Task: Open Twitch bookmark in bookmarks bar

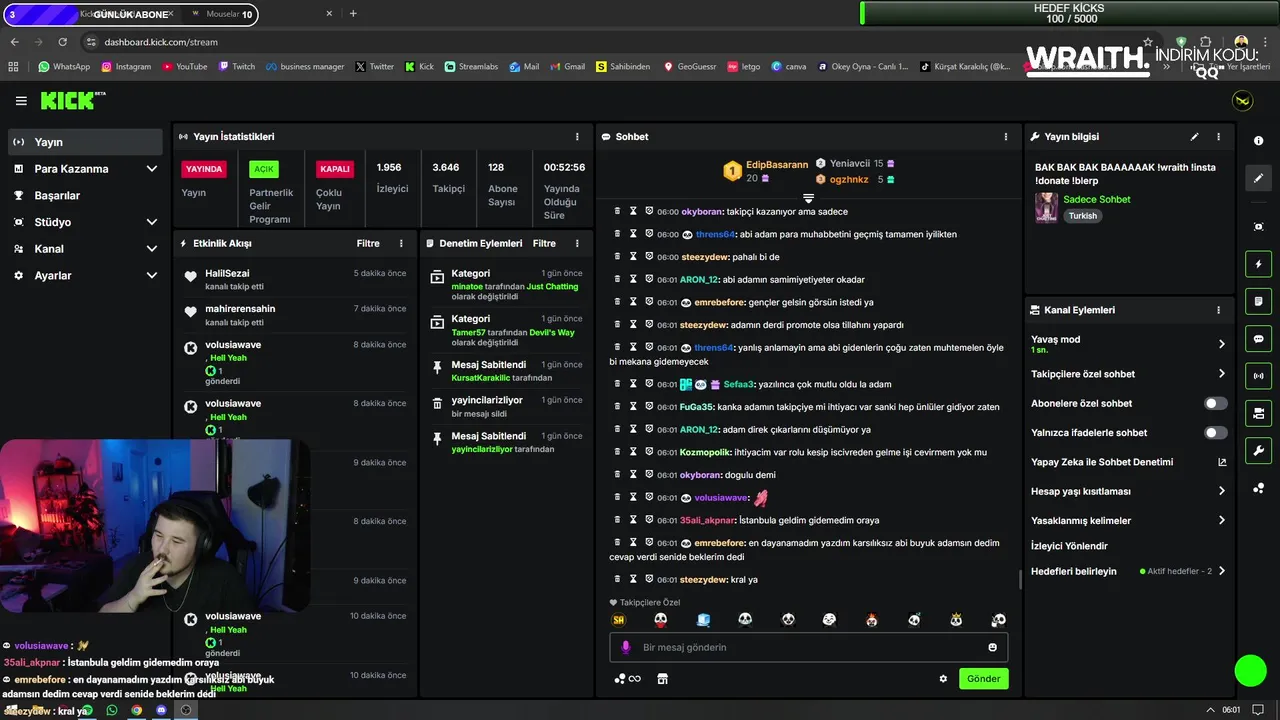Action: pos(236,67)
